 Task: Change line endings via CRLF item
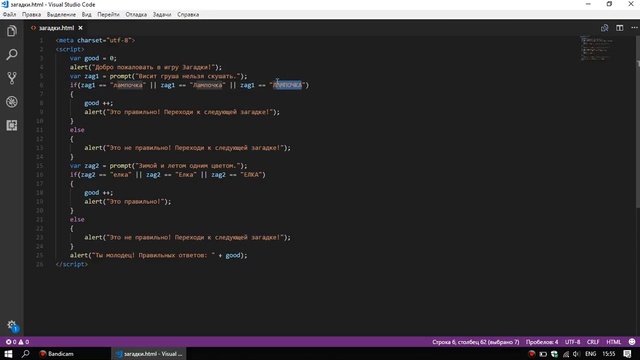click(593, 342)
